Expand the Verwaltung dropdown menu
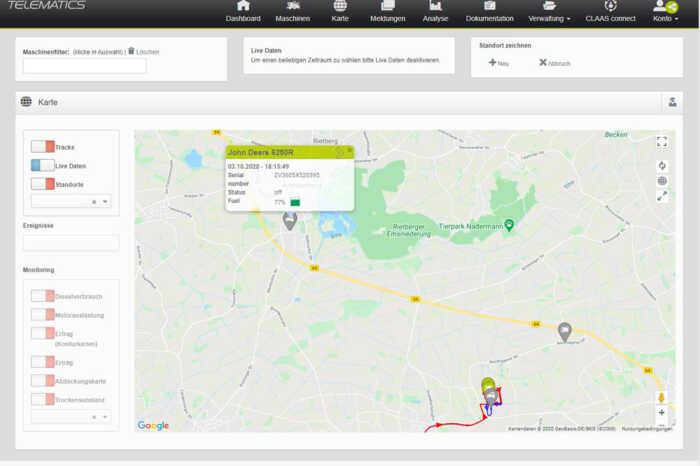 click(x=549, y=12)
